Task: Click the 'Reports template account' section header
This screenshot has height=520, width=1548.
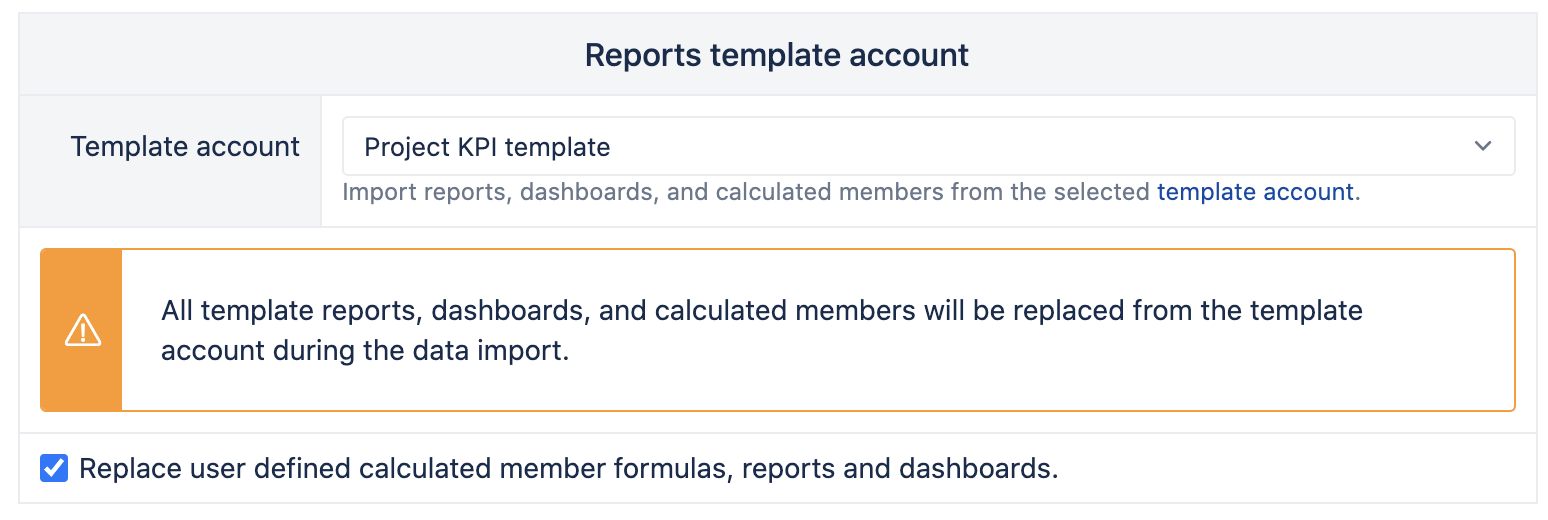Action: tap(777, 55)
